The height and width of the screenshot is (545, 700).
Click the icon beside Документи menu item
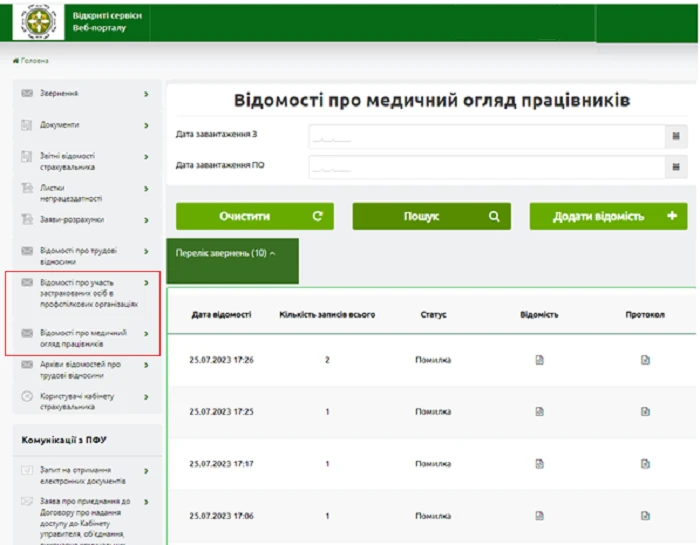click(27, 125)
